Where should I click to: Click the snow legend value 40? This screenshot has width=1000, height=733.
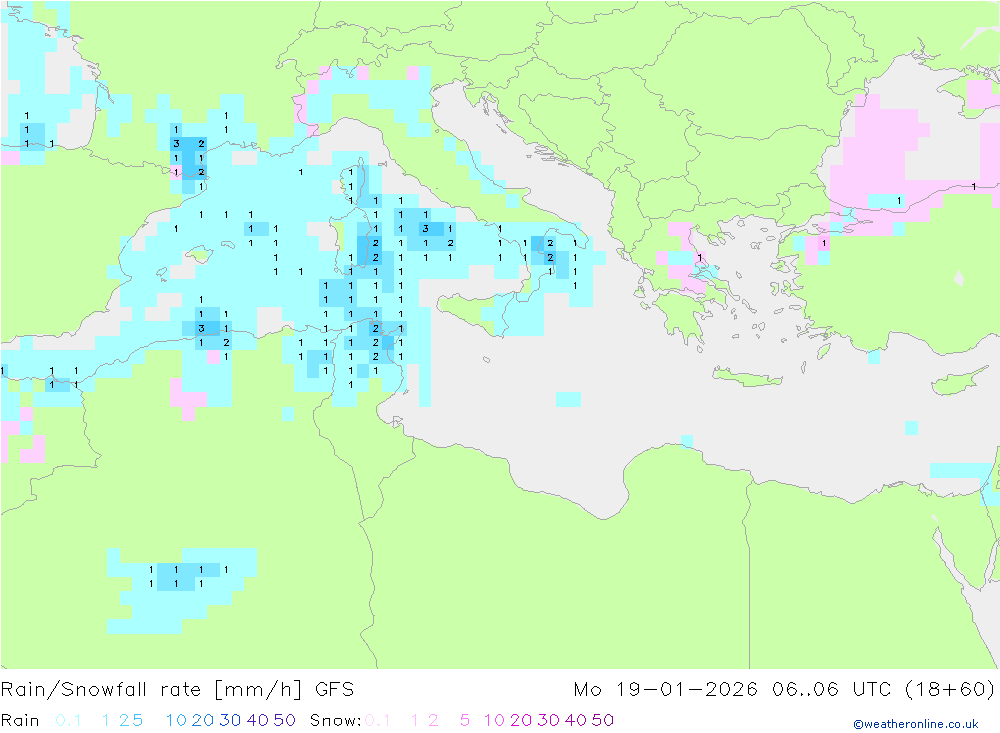coord(575,720)
